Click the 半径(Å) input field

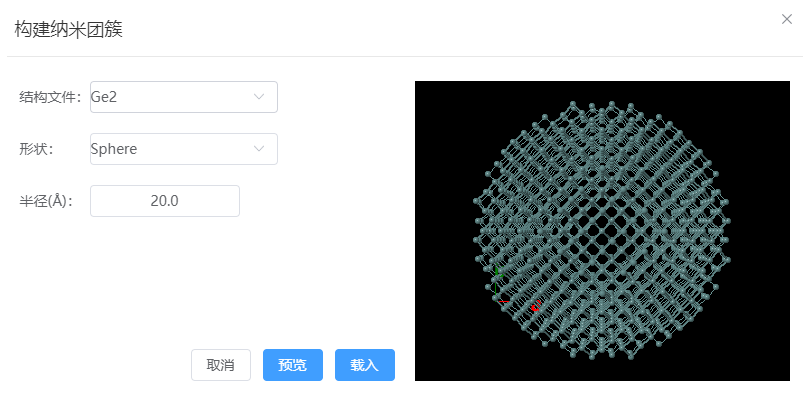[165, 201]
